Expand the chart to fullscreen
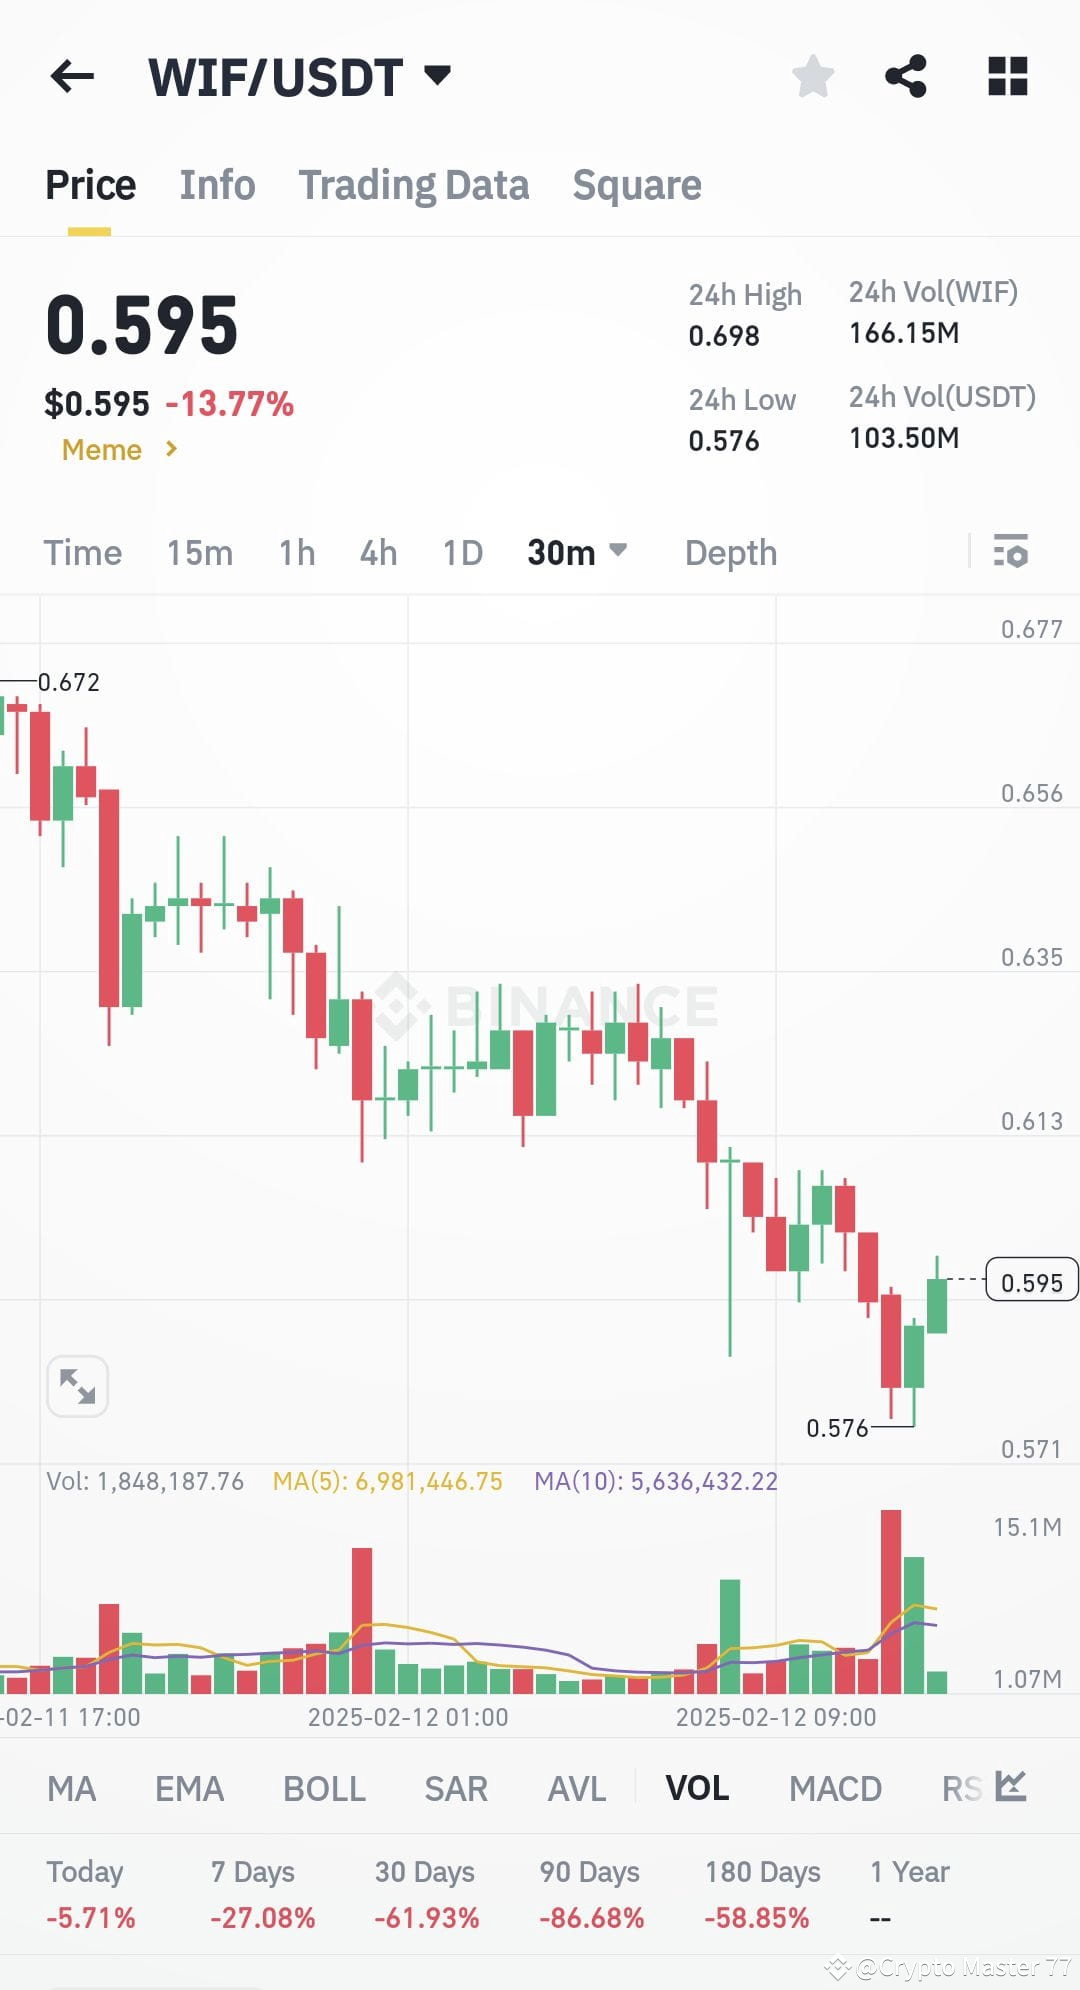Image resolution: width=1080 pixels, height=1990 pixels. coord(78,1385)
